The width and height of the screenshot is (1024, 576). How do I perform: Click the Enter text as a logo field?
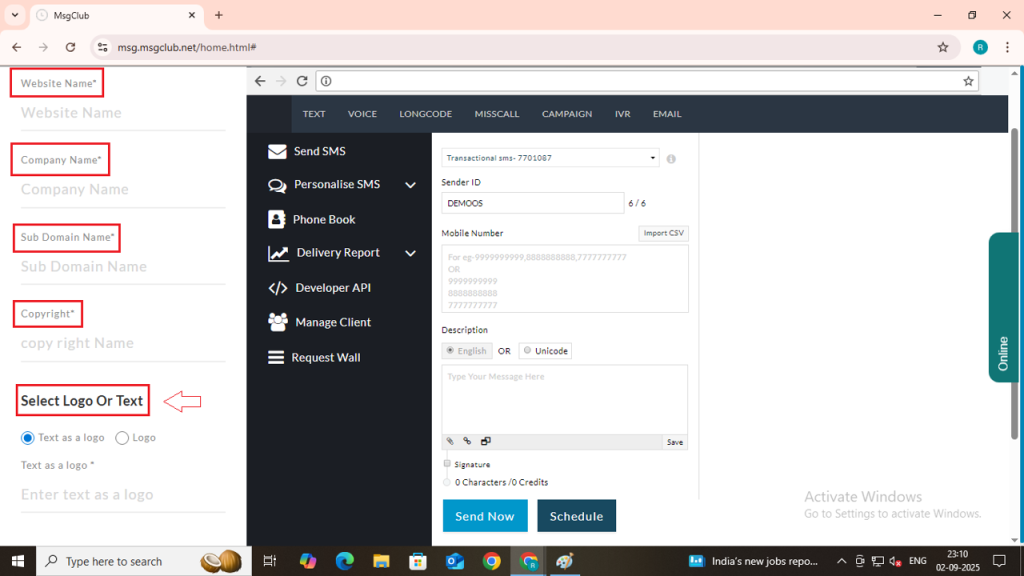coord(123,494)
